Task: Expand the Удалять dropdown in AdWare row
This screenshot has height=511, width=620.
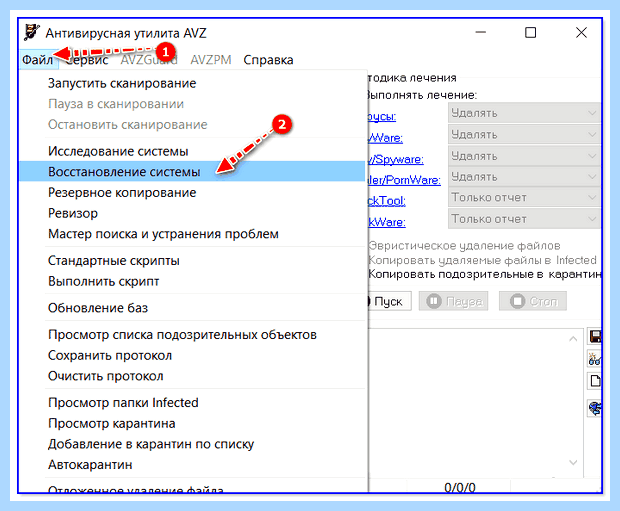Action: point(524,134)
